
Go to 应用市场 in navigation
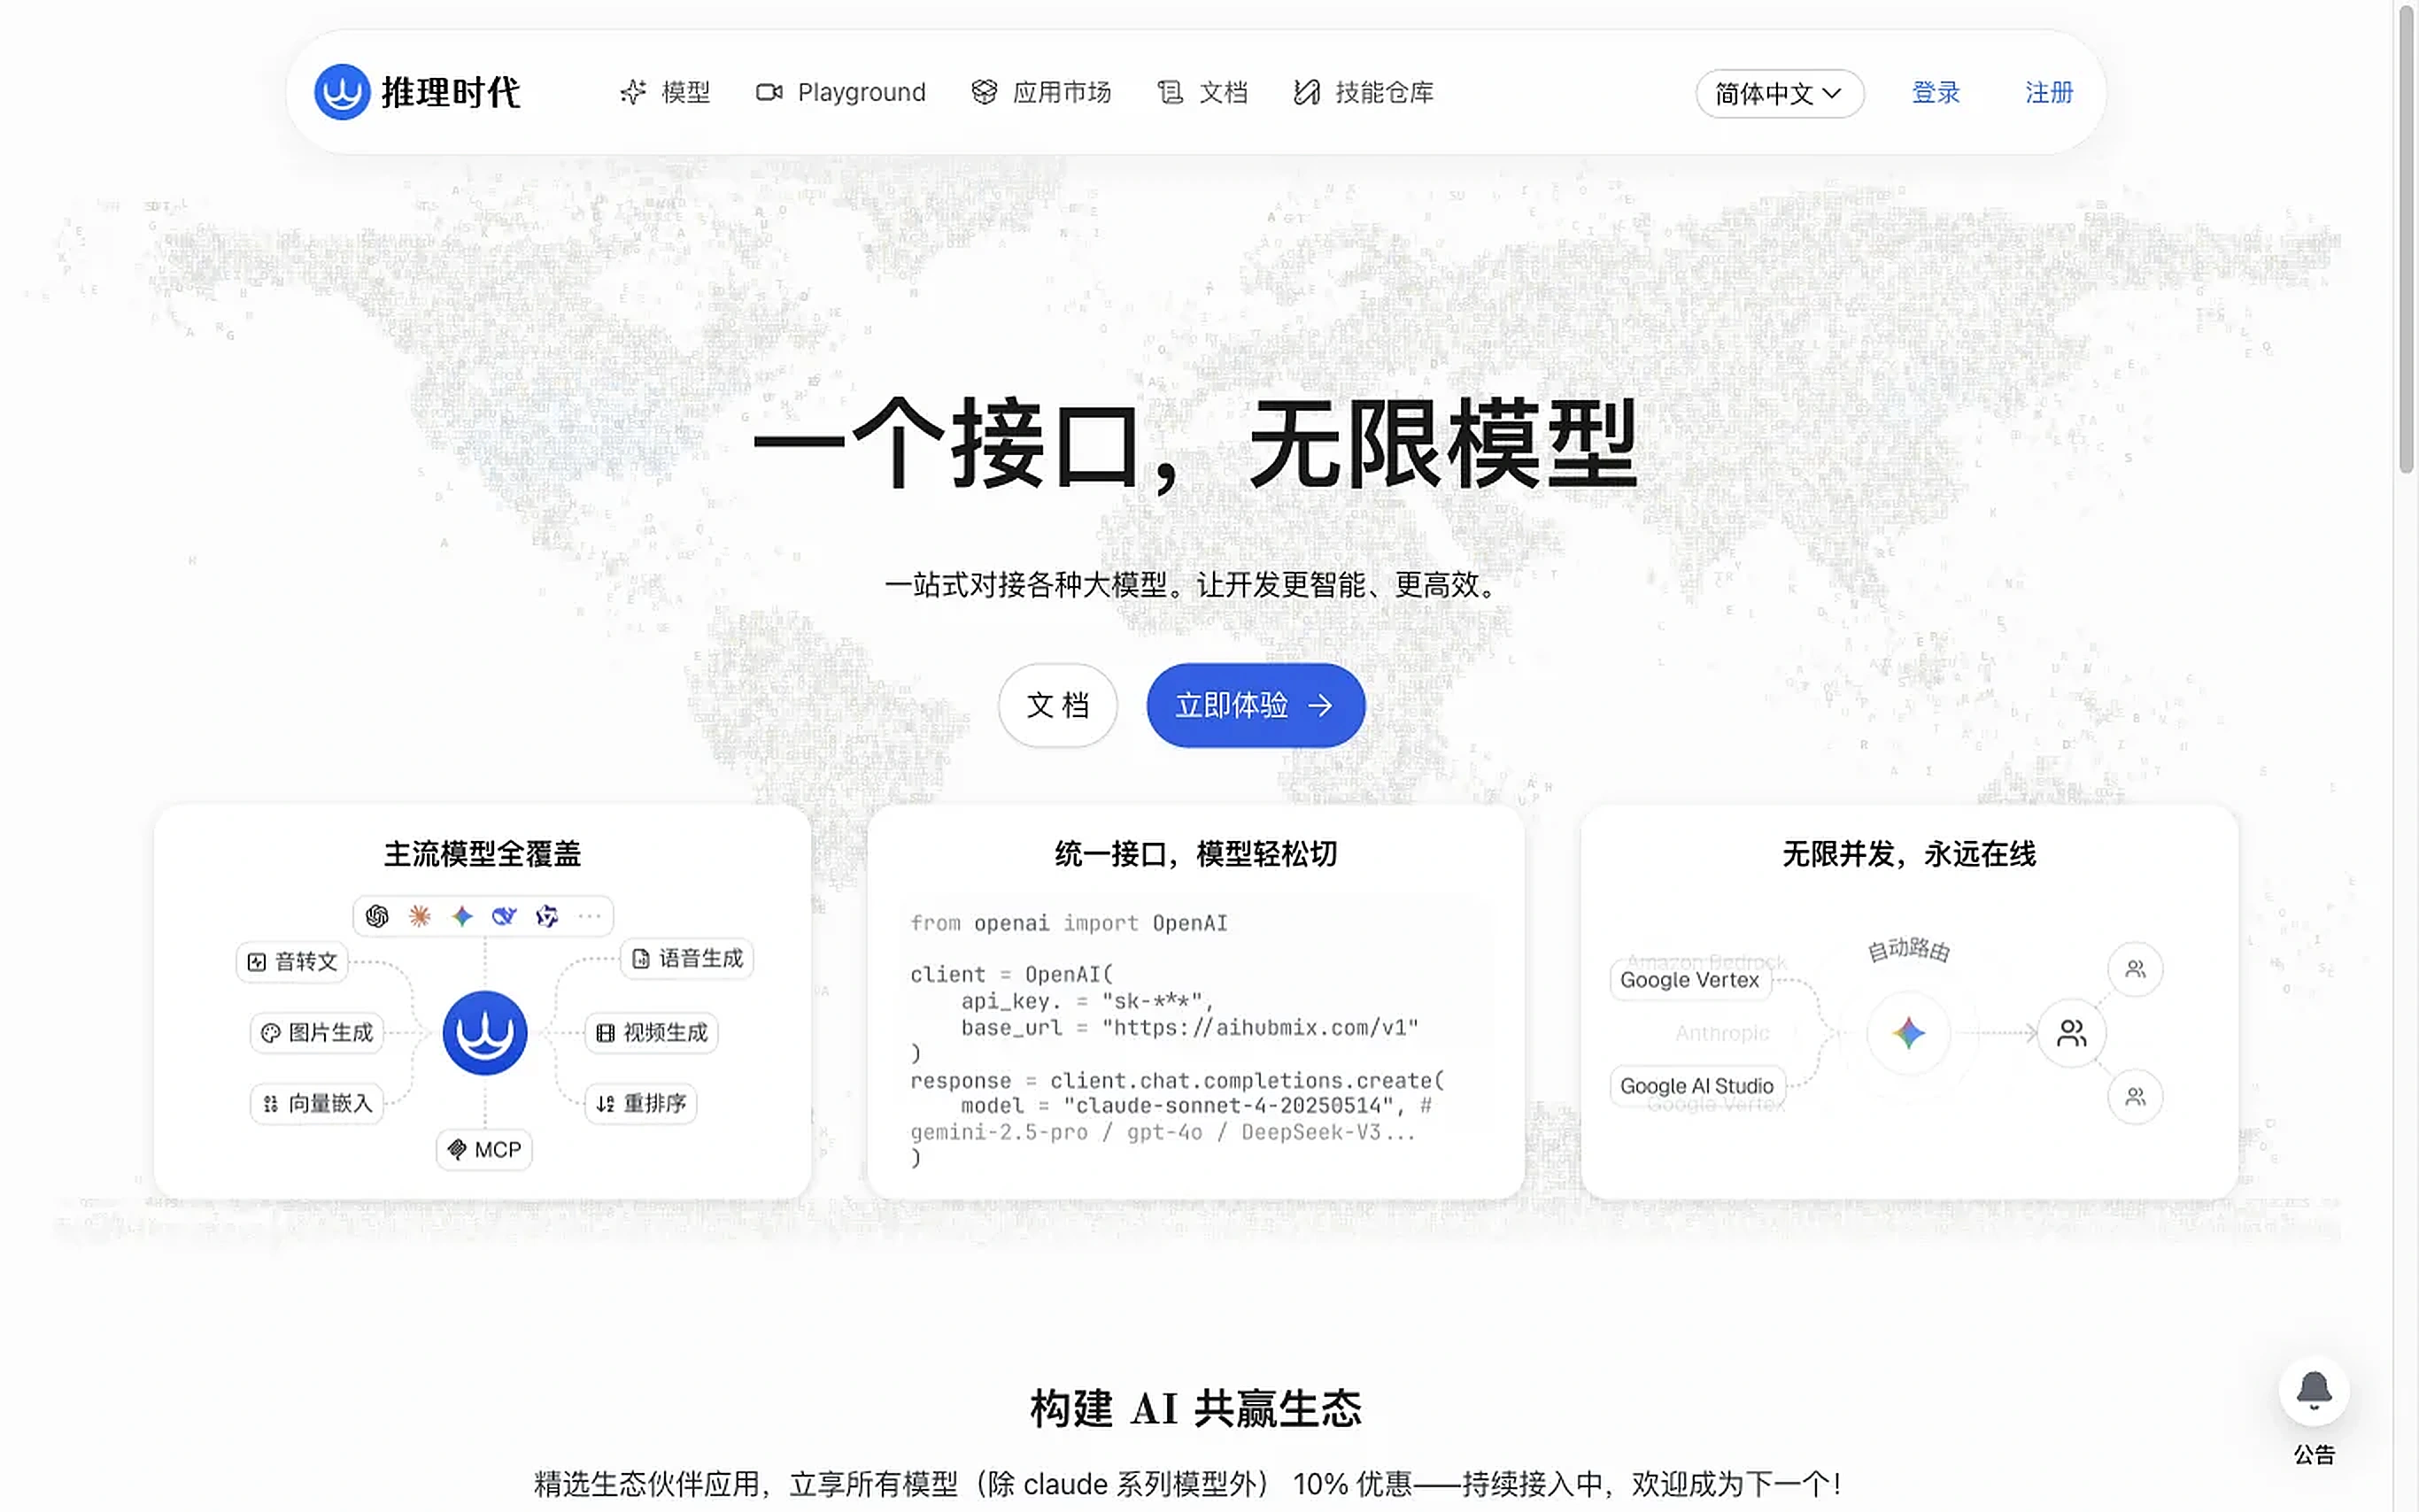[x=1041, y=92]
